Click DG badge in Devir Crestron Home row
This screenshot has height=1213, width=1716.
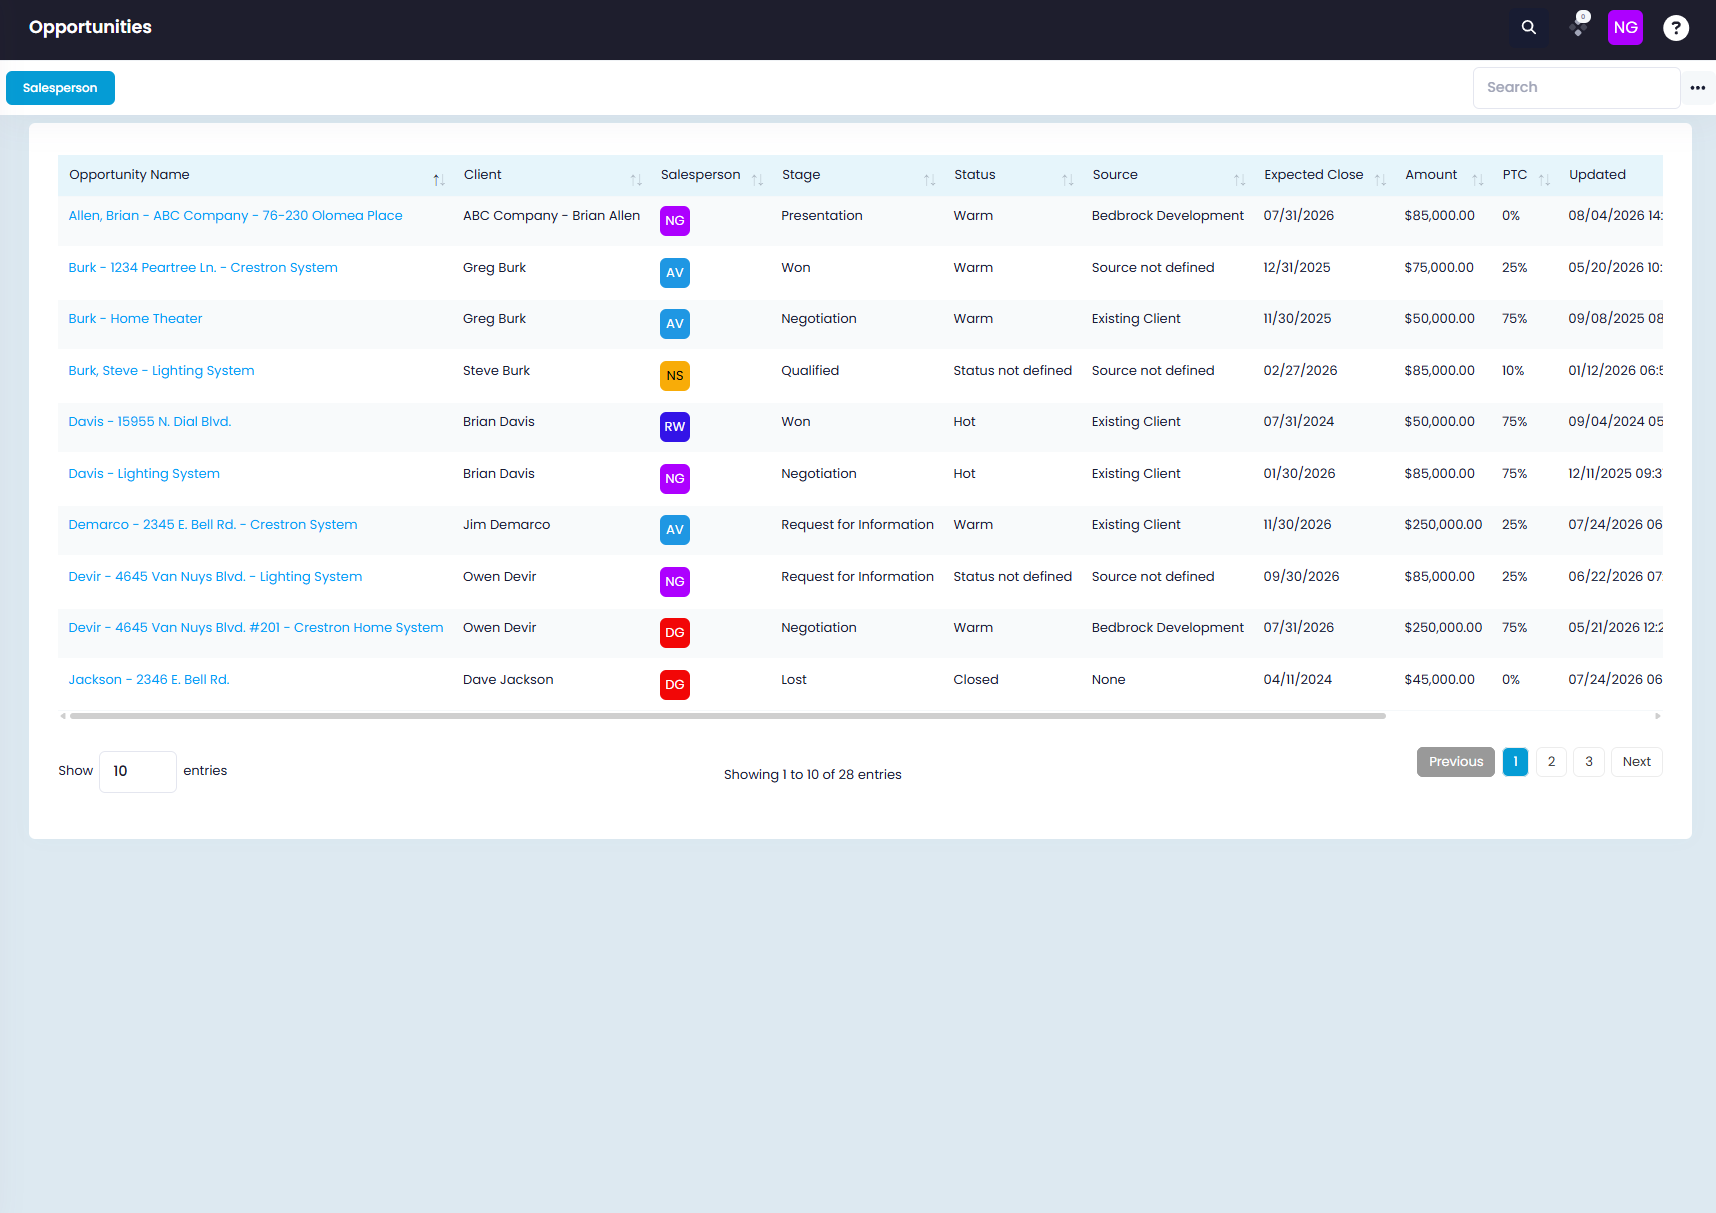675,633
